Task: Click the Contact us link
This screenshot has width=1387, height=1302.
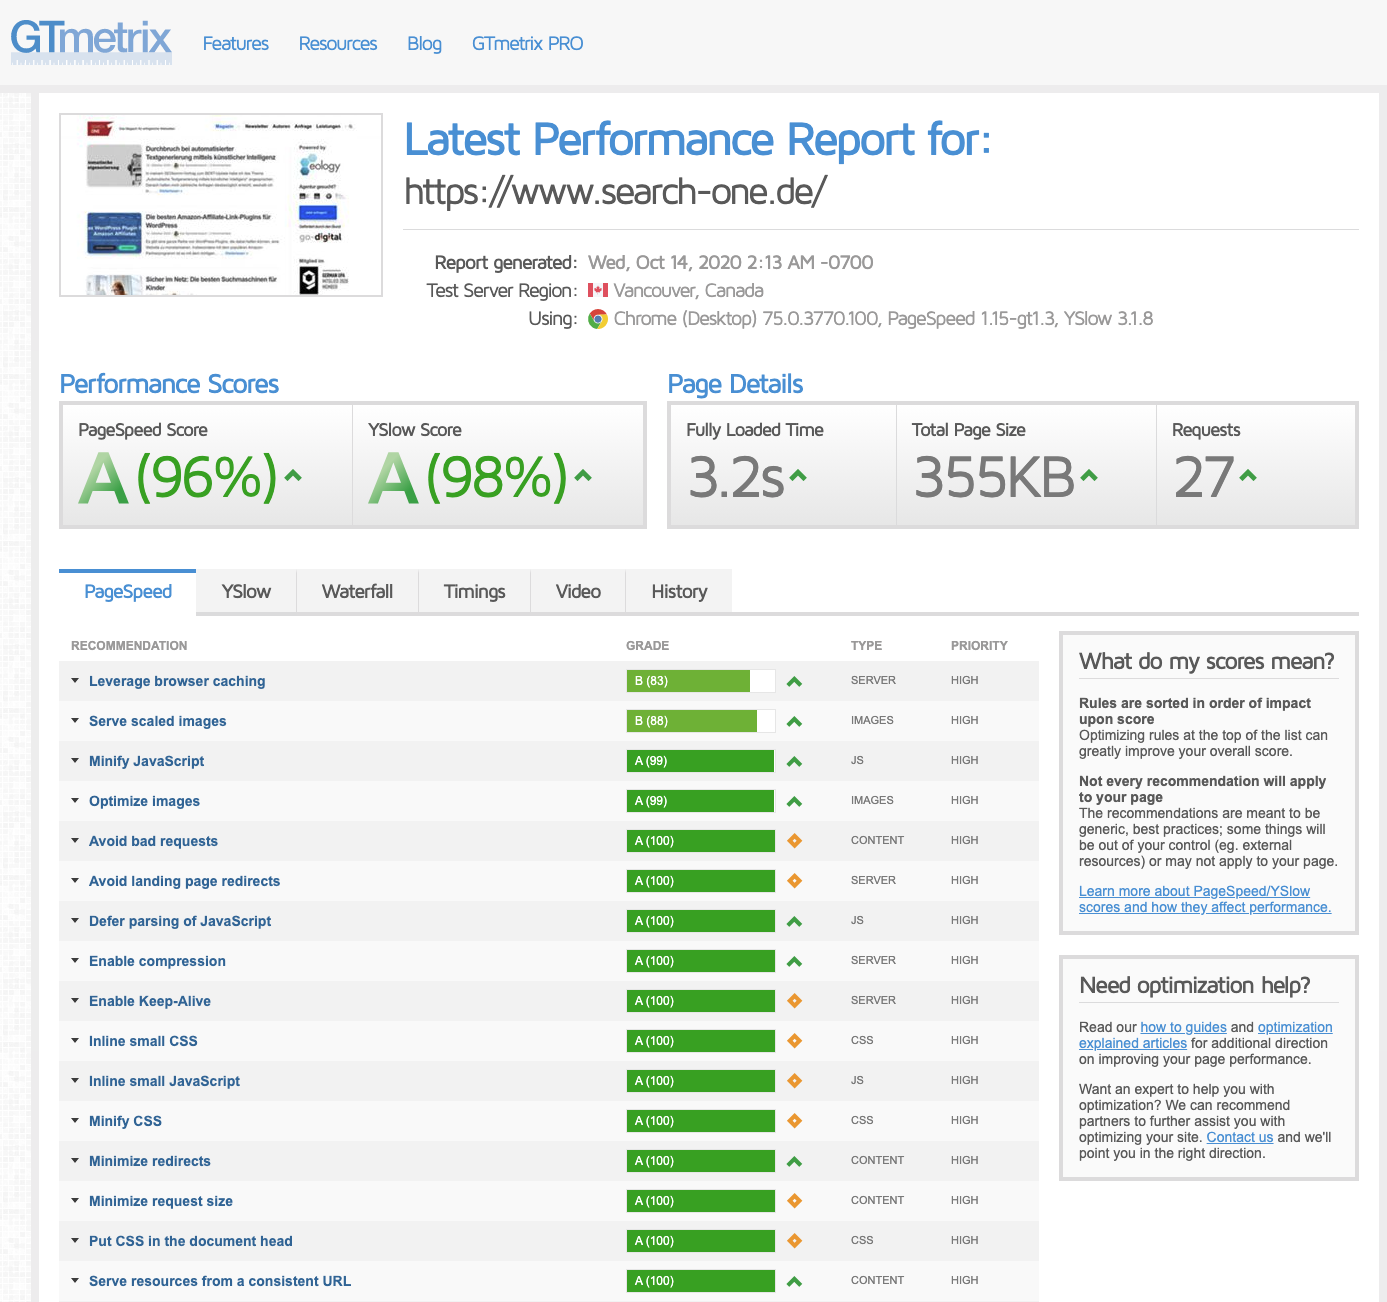Action: [x=1240, y=1137]
